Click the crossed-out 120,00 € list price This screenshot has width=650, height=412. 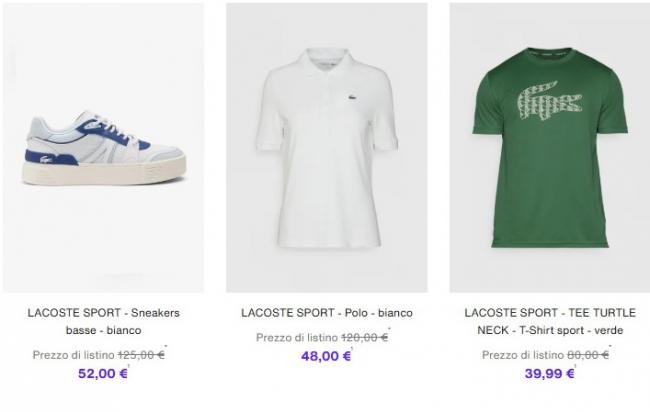[365, 338]
